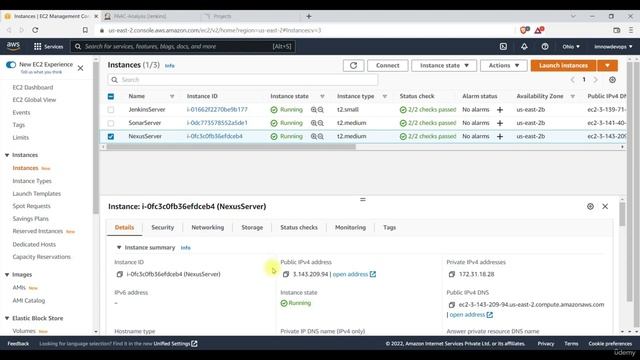Add alarm for JenkinsServer

pos(500,110)
